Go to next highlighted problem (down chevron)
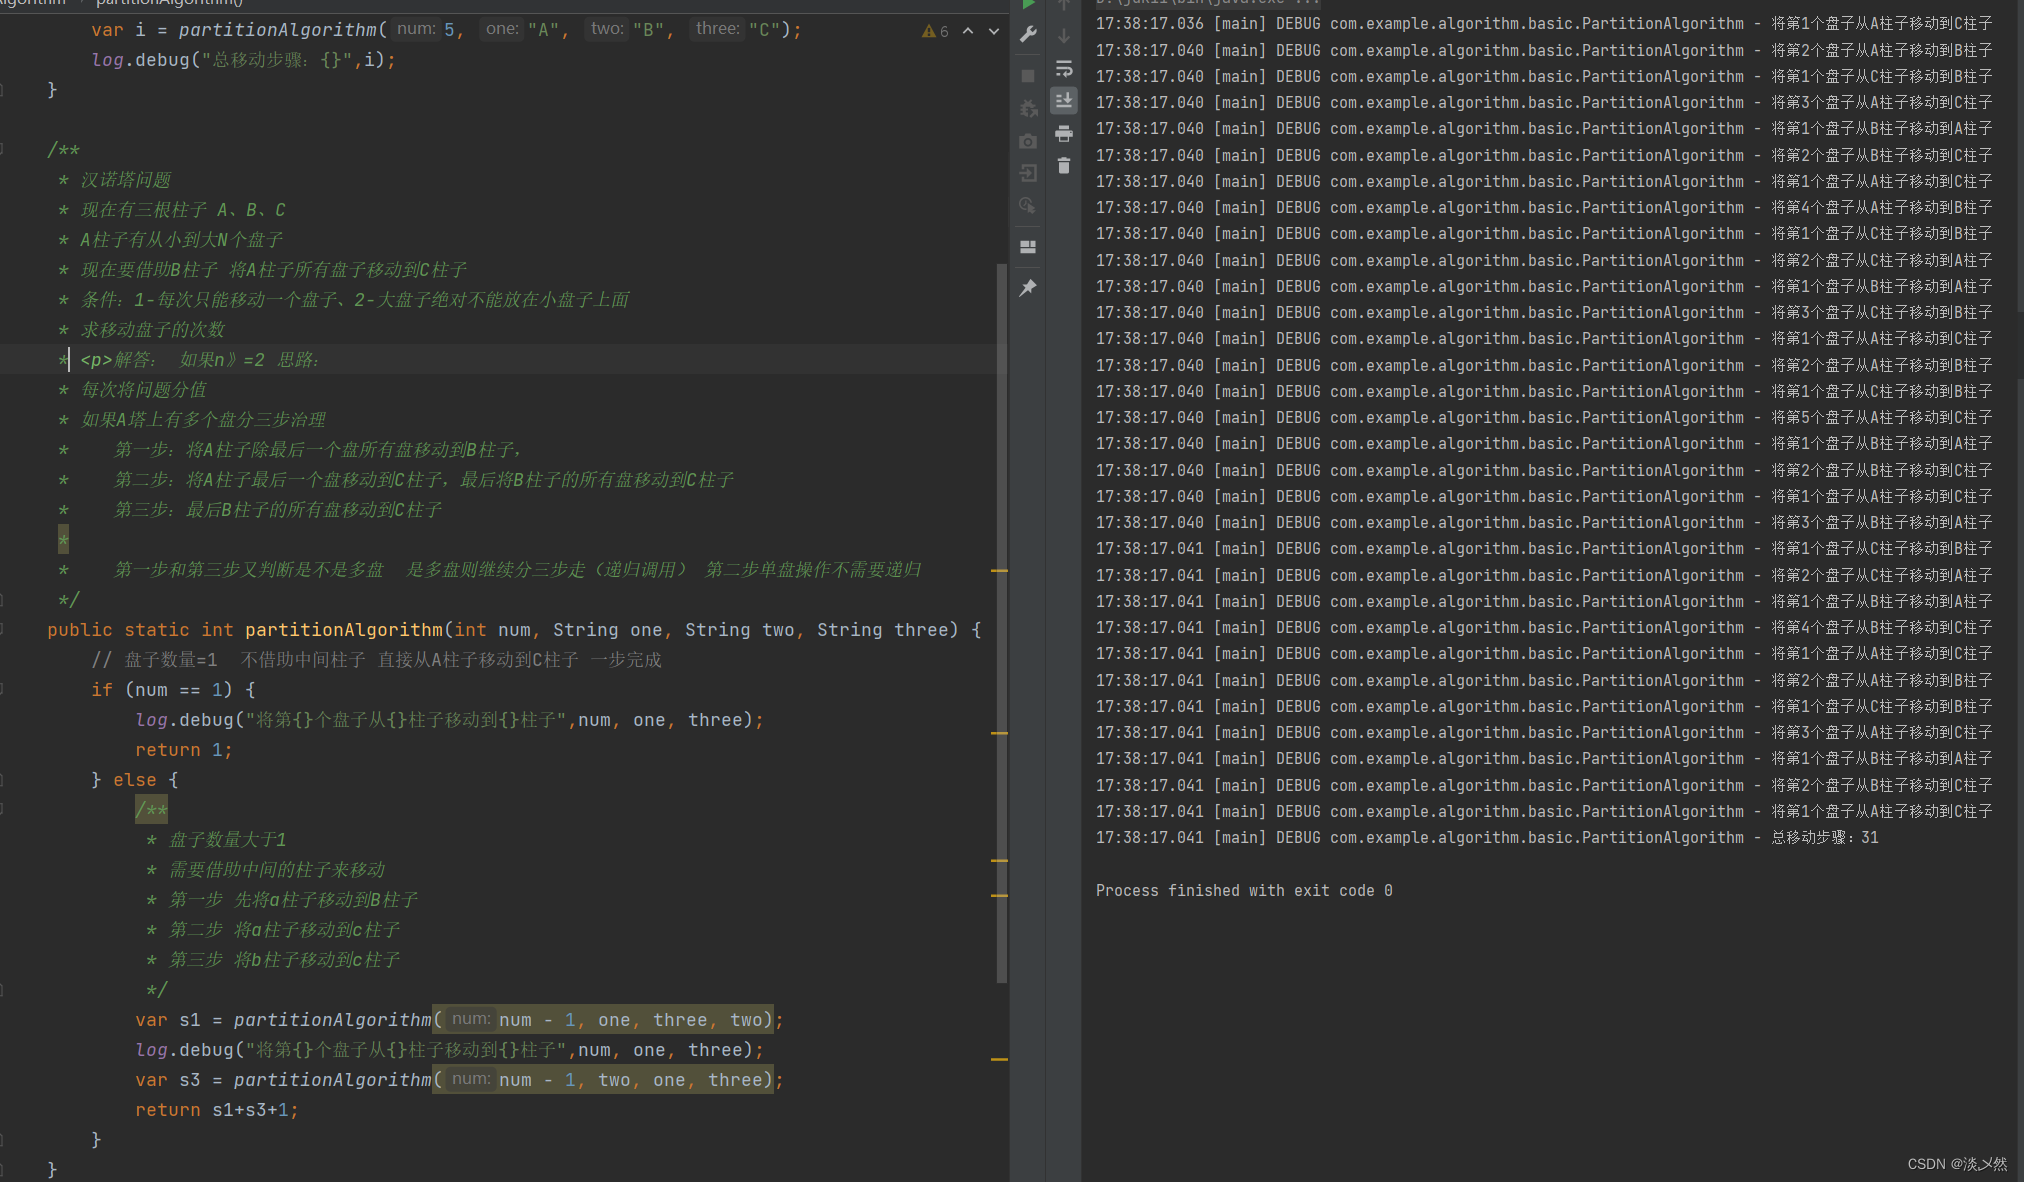 point(994,31)
